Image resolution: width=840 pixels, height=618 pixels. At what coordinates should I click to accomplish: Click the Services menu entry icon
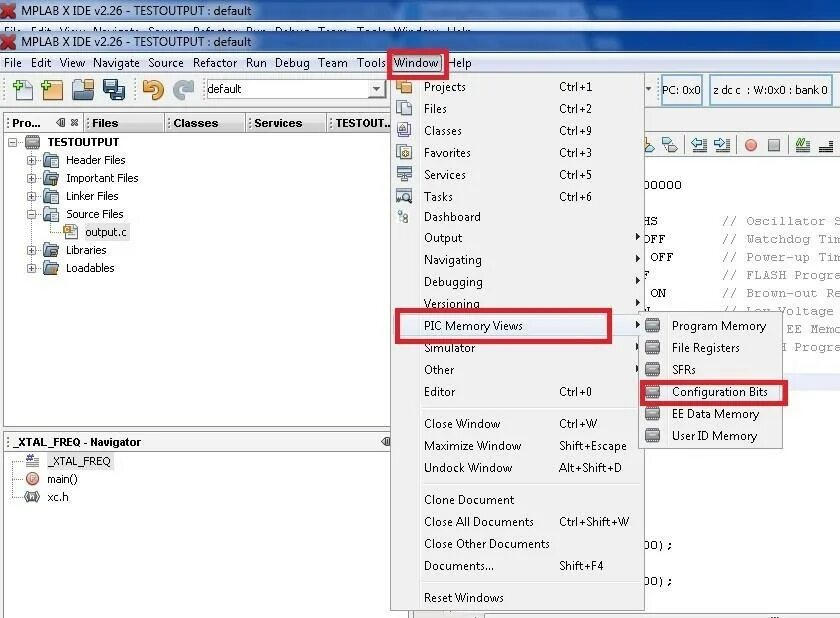pos(404,174)
